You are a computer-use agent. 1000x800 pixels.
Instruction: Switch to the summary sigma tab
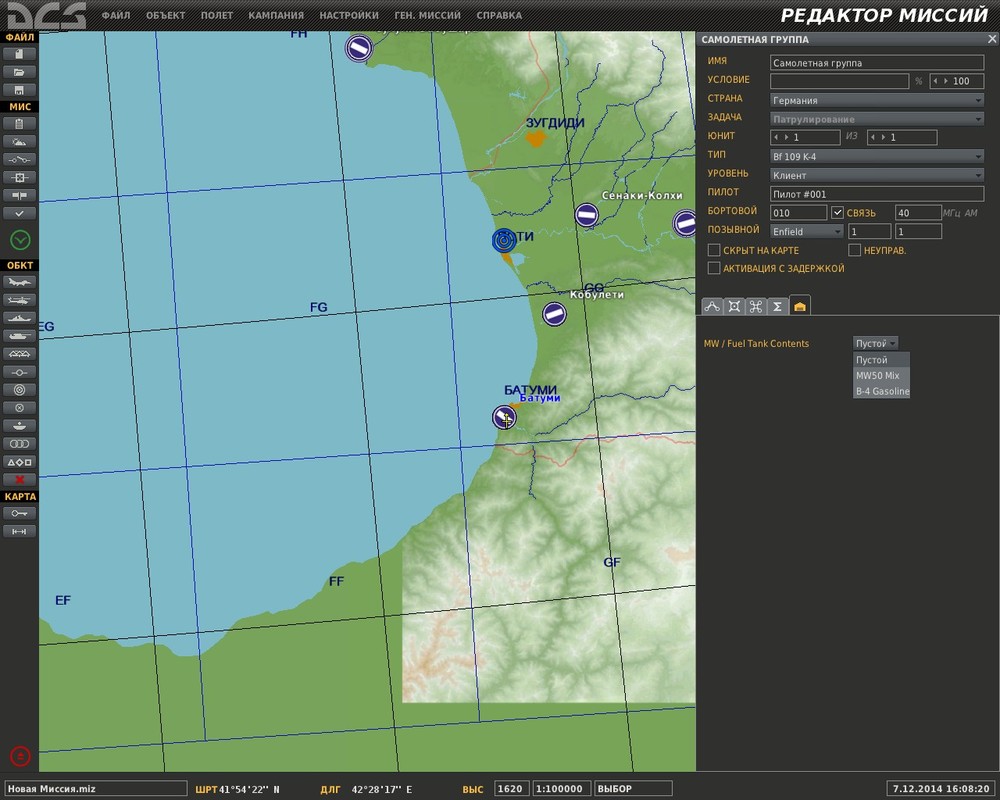(x=778, y=306)
